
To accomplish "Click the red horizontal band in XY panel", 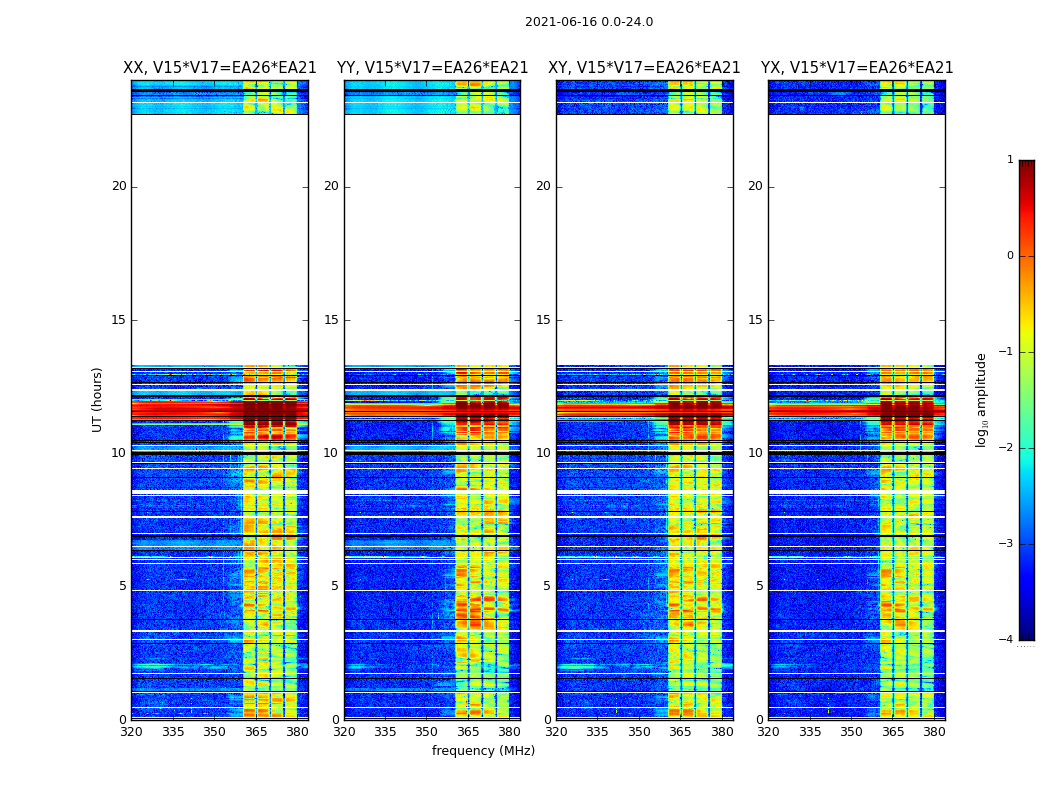I will (612, 410).
